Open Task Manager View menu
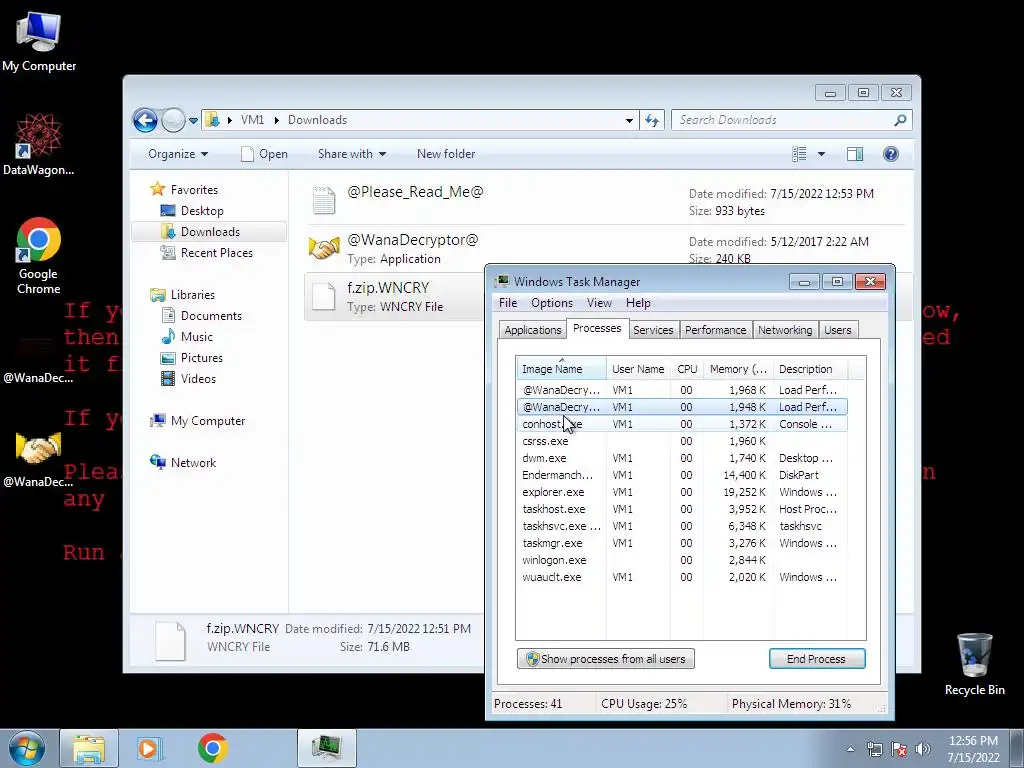1024x768 pixels. 599,303
